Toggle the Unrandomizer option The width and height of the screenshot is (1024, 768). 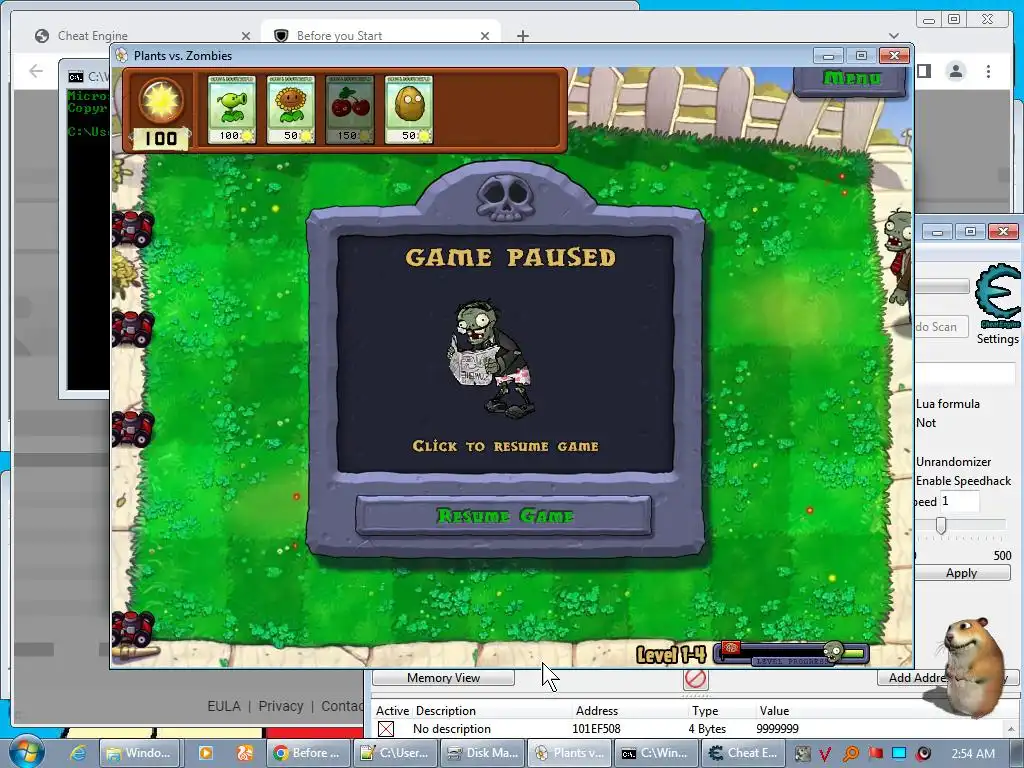click(953, 462)
